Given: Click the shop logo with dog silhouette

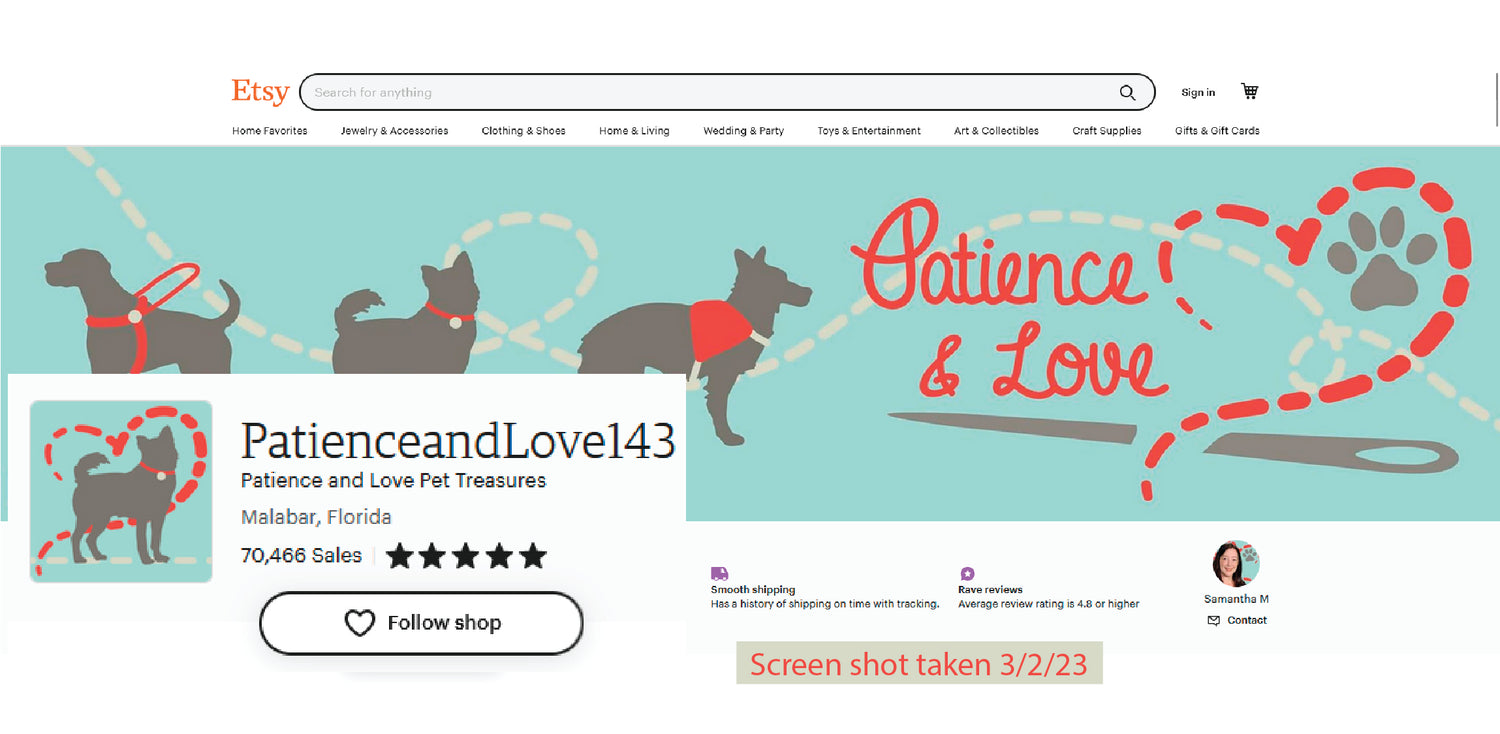Looking at the screenshot, I should 121,491.
